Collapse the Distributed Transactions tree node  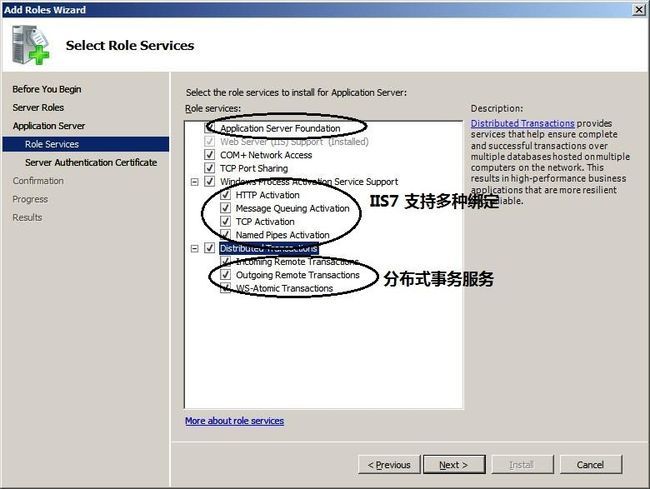[x=194, y=248]
